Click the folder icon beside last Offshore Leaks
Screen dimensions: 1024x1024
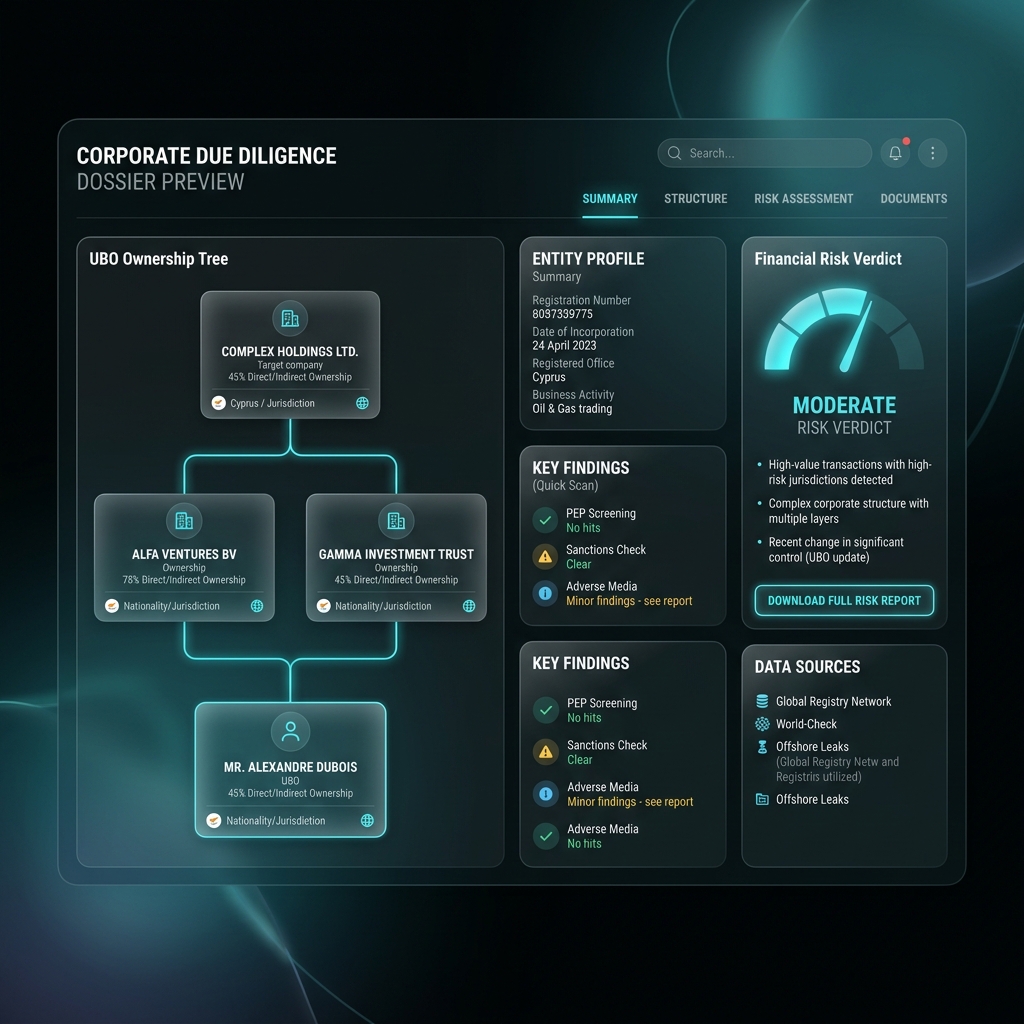[761, 799]
